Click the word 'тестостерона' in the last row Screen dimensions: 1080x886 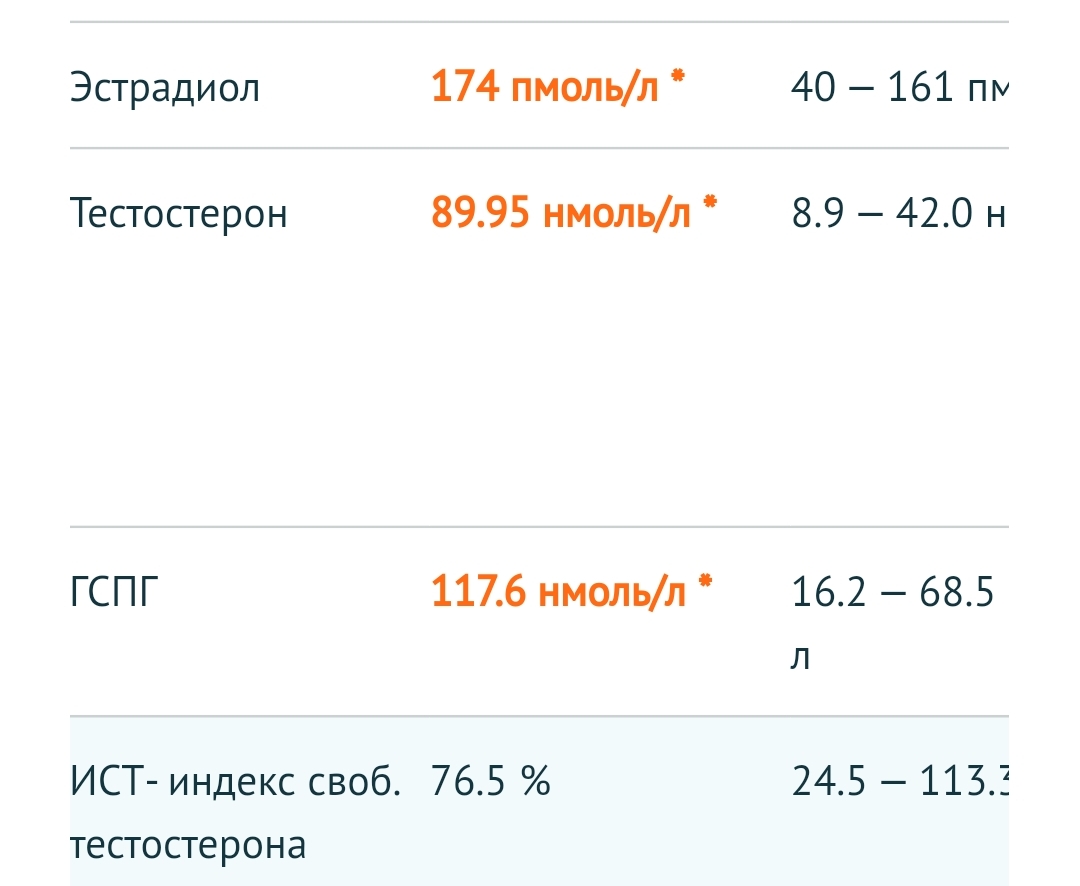pyautogui.click(x=188, y=845)
